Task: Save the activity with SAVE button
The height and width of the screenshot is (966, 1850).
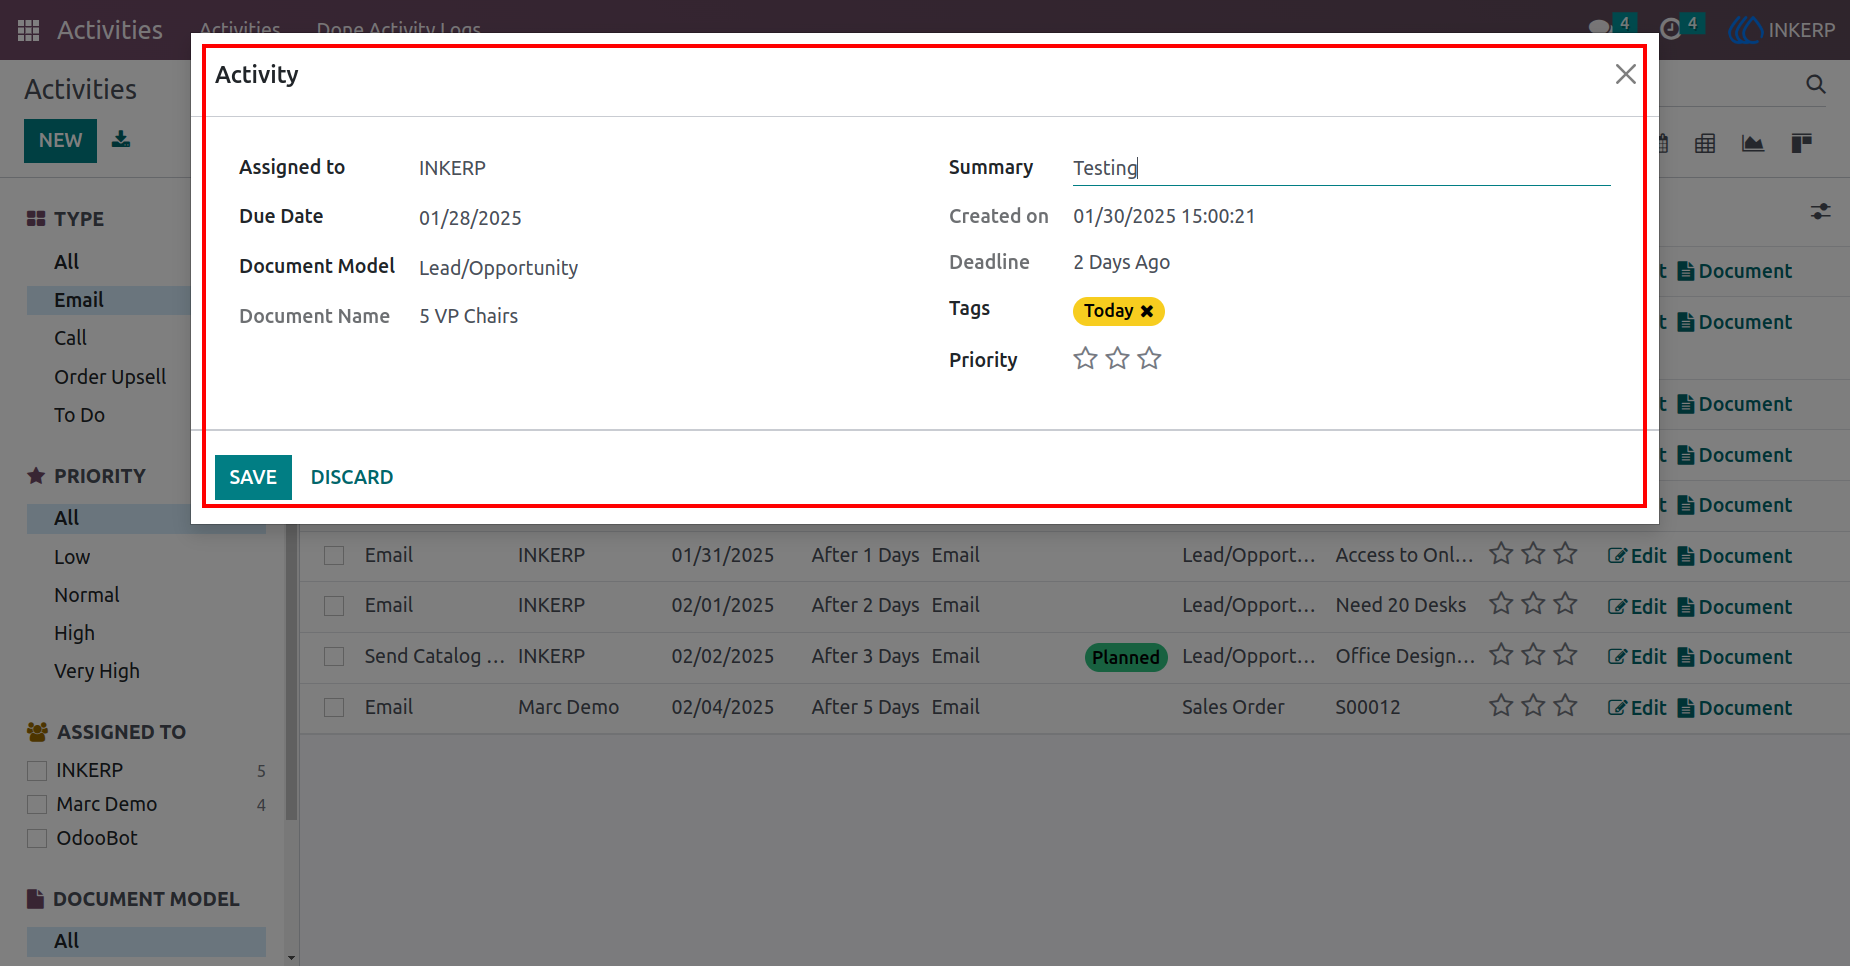Action: tap(253, 477)
